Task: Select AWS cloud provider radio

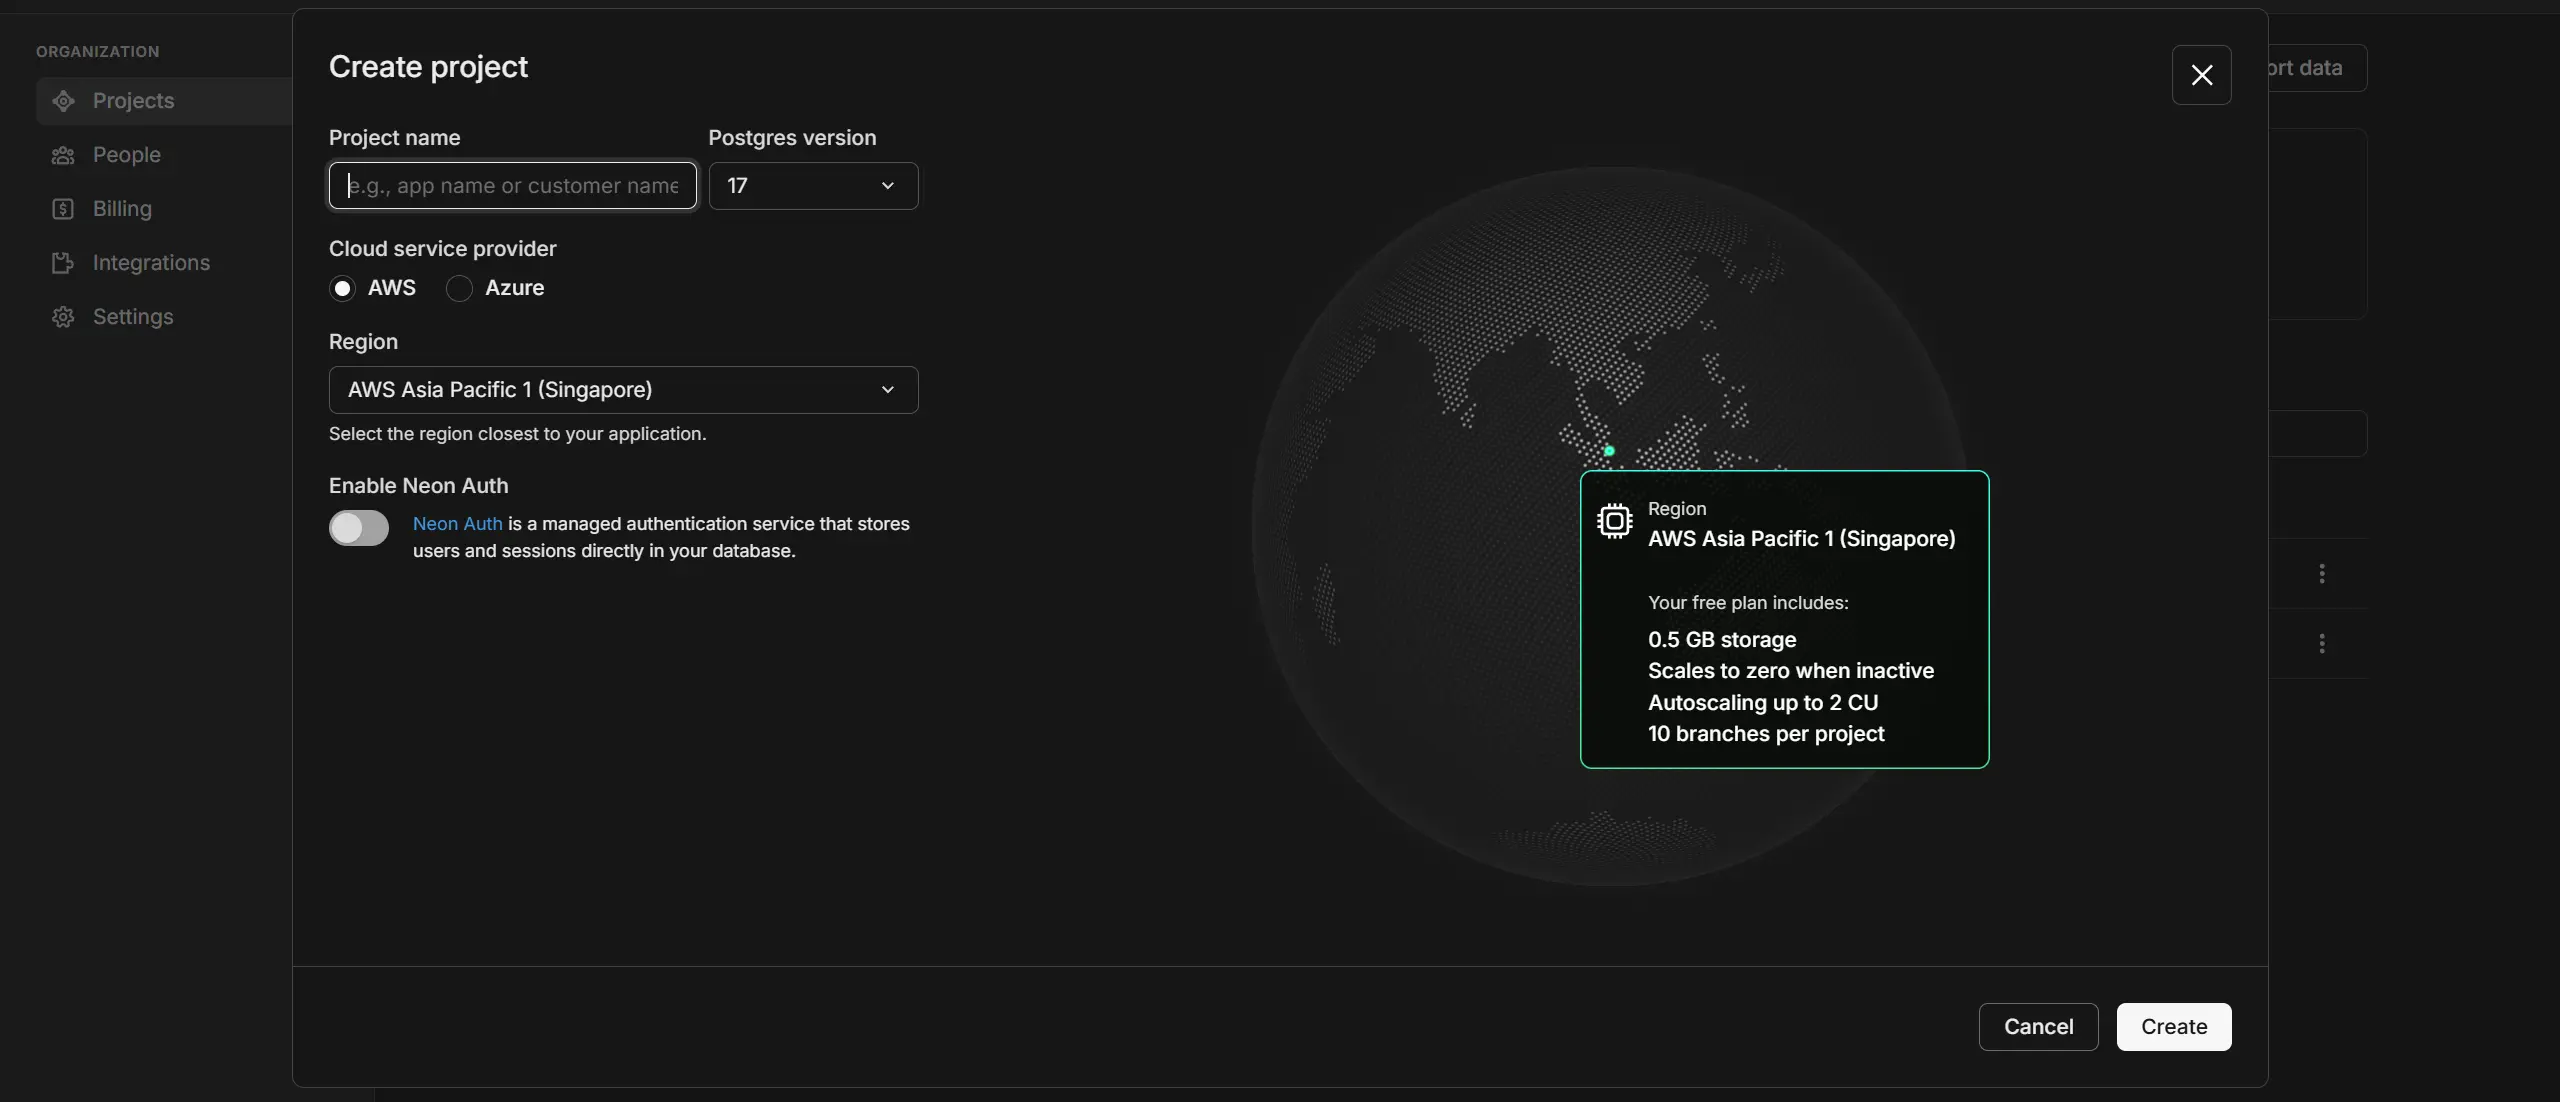Action: (x=343, y=289)
